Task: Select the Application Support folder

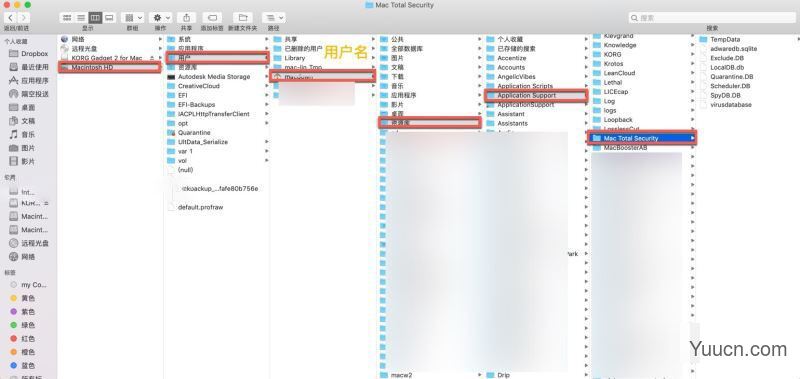Action: coord(536,95)
